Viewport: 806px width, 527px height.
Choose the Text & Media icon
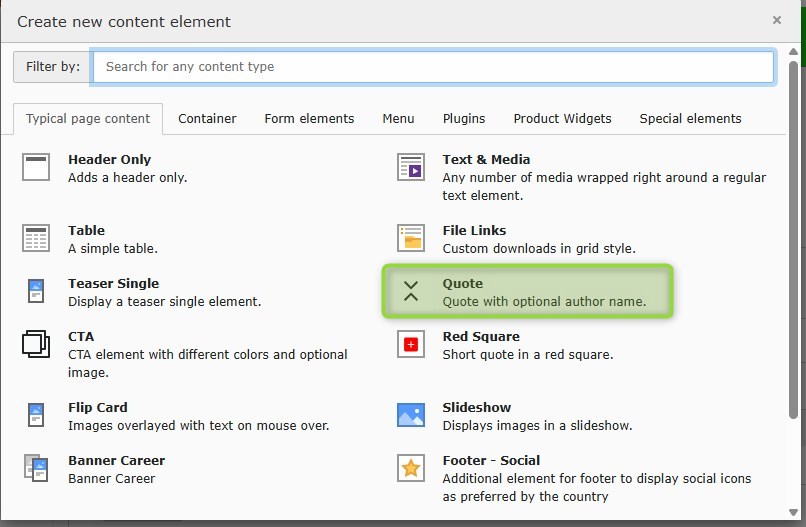411,167
